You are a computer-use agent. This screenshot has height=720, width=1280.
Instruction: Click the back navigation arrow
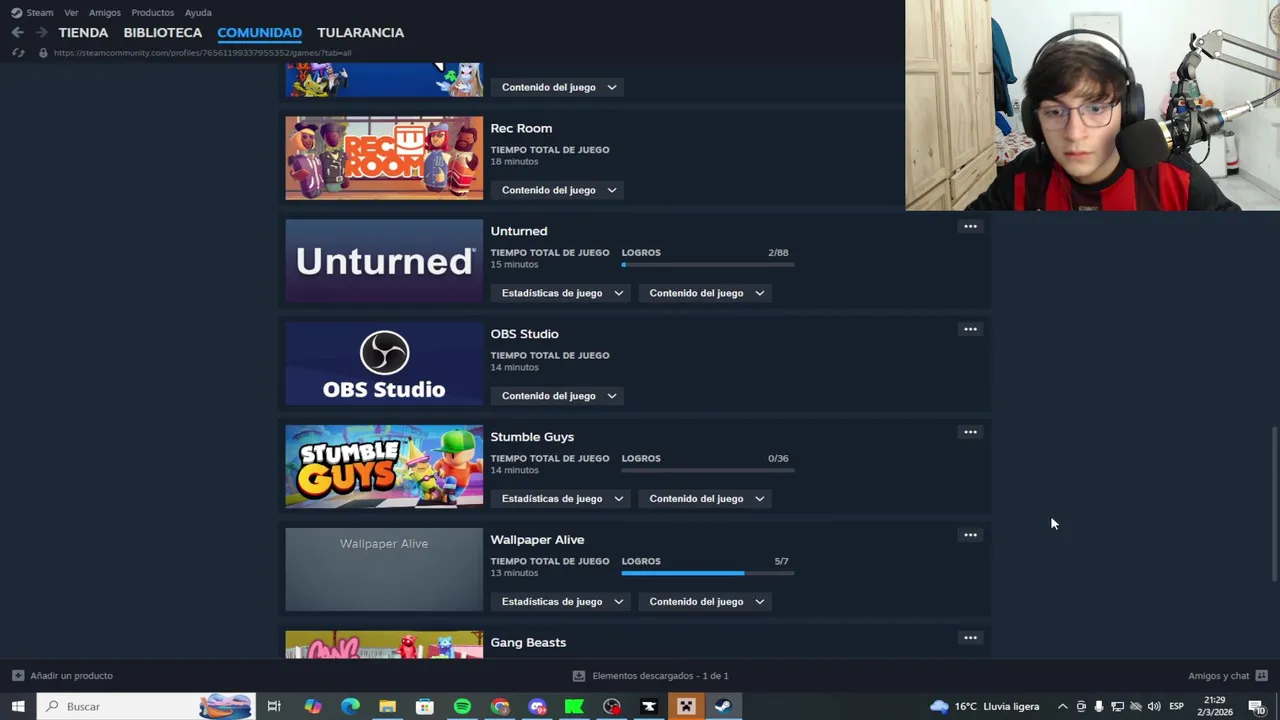(17, 32)
